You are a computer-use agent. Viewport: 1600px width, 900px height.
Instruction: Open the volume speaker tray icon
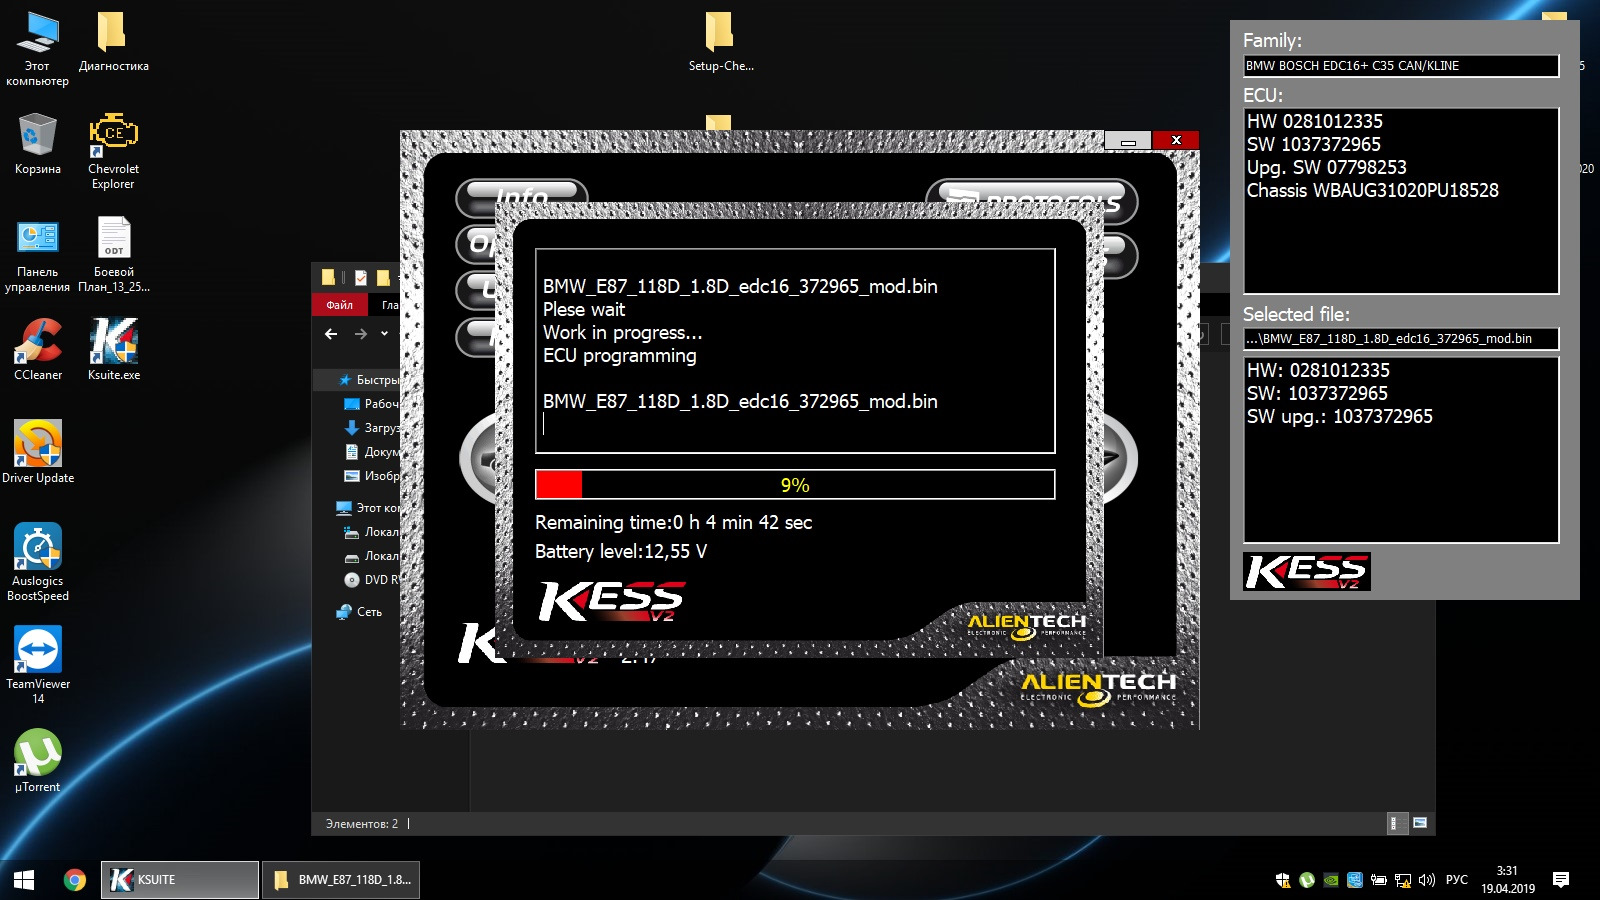pos(1427,880)
